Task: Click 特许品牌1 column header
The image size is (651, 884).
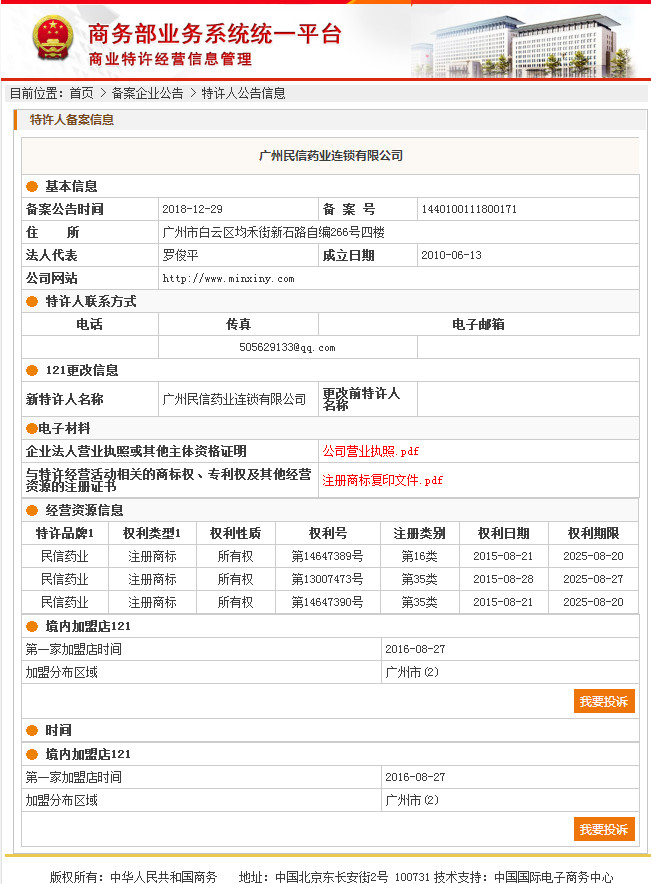Action: click(64, 533)
